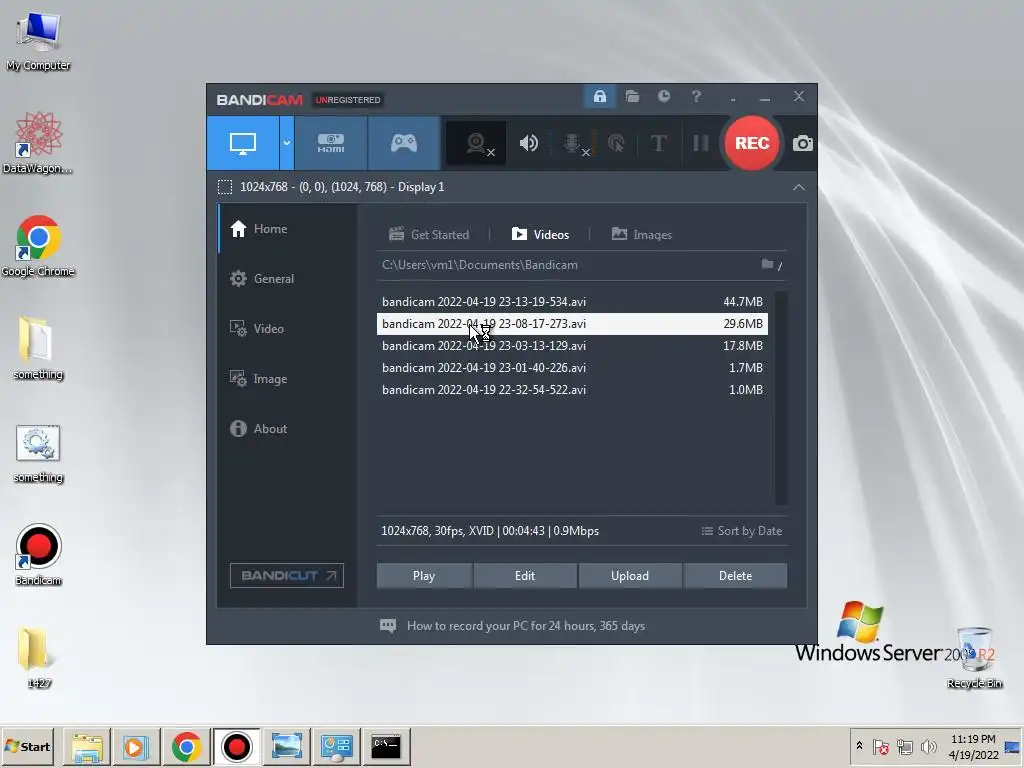Play the selected video
The height and width of the screenshot is (768, 1024).
424,576
